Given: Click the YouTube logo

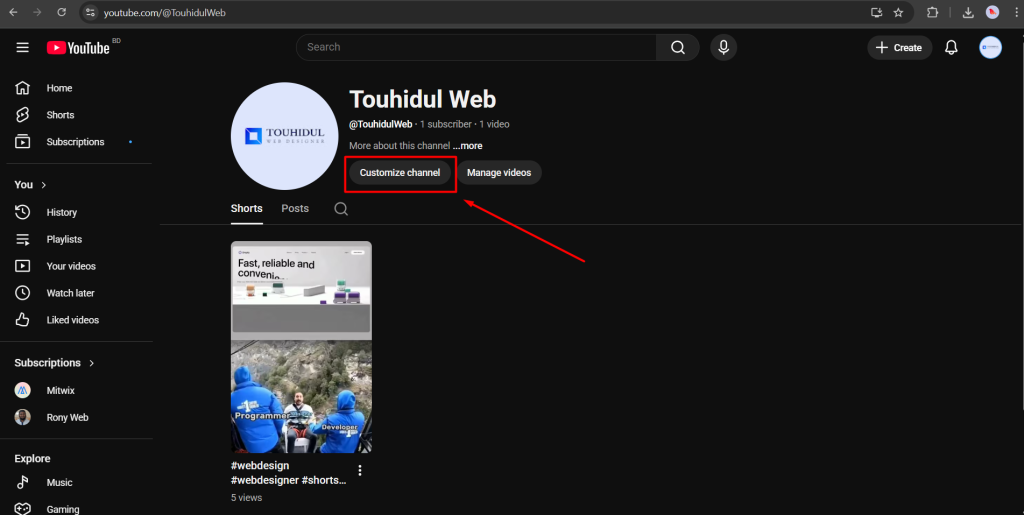Looking at the screenshot, I should (x=78, y=48).
